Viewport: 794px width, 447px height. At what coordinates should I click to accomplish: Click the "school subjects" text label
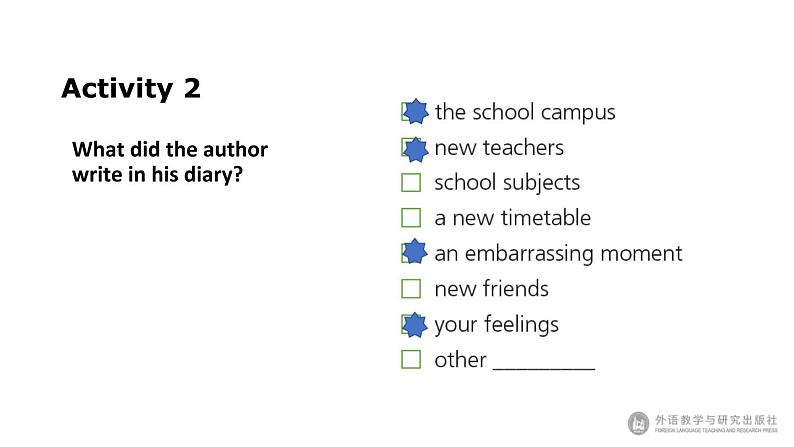[x=507, y=183]
